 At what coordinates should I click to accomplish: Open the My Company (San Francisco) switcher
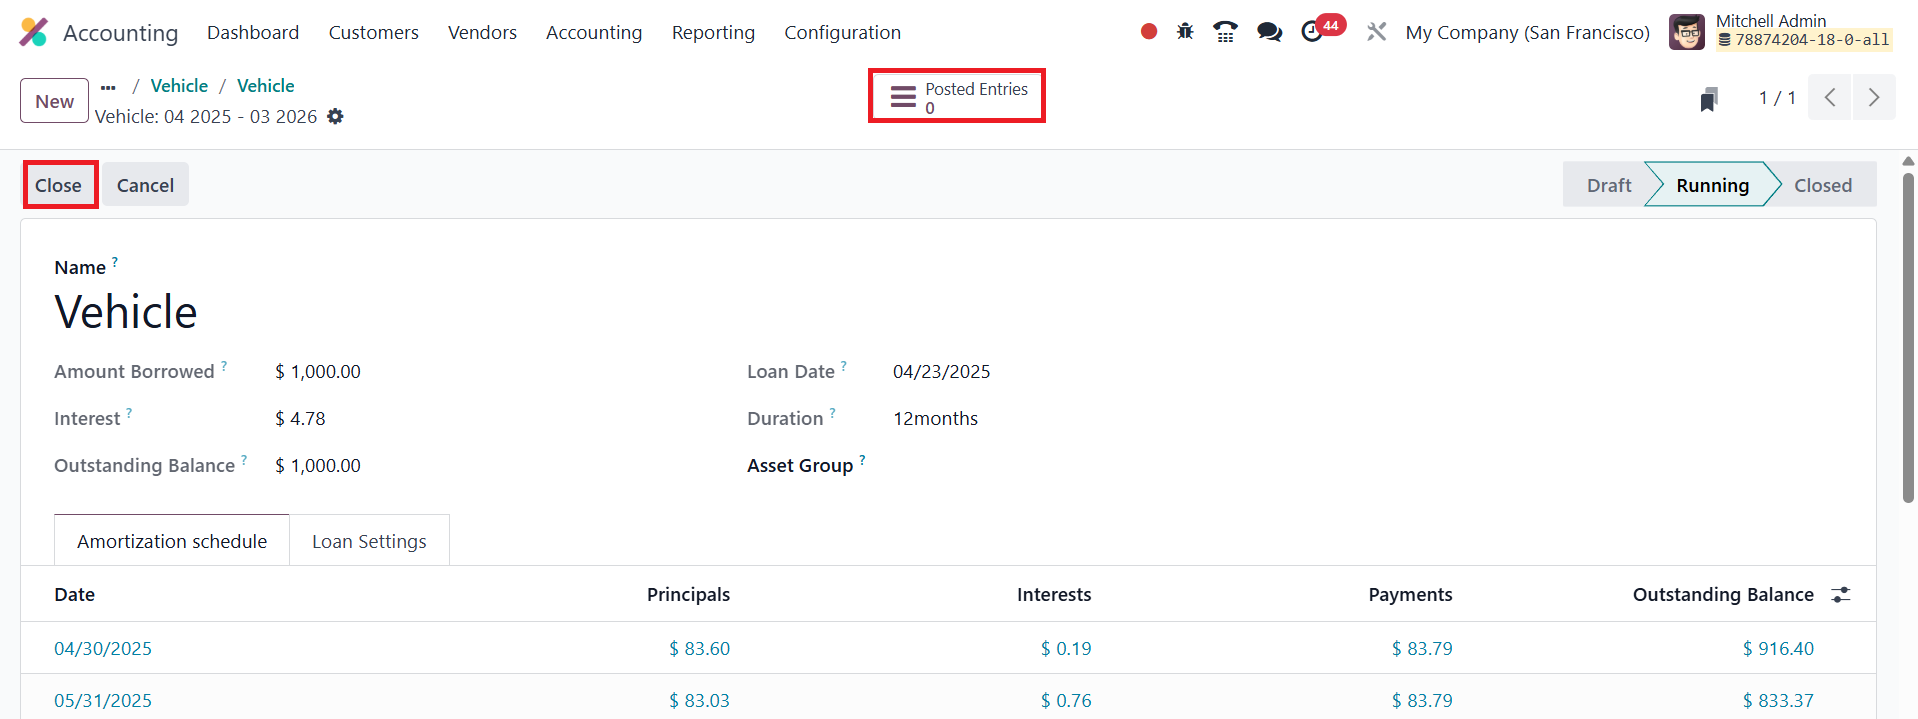point(1527,32)
